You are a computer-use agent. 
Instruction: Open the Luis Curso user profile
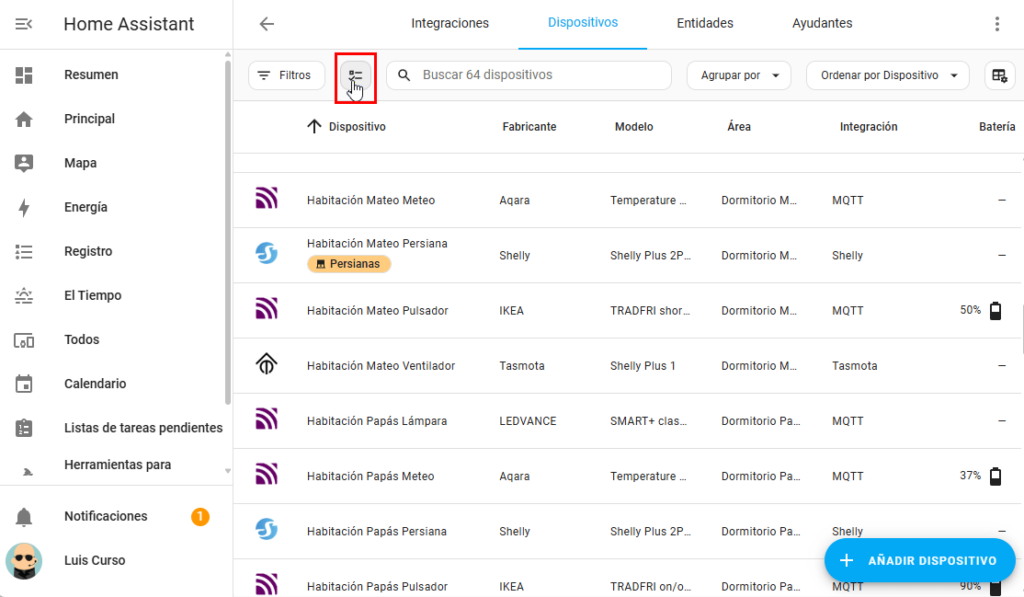point(94,560)
